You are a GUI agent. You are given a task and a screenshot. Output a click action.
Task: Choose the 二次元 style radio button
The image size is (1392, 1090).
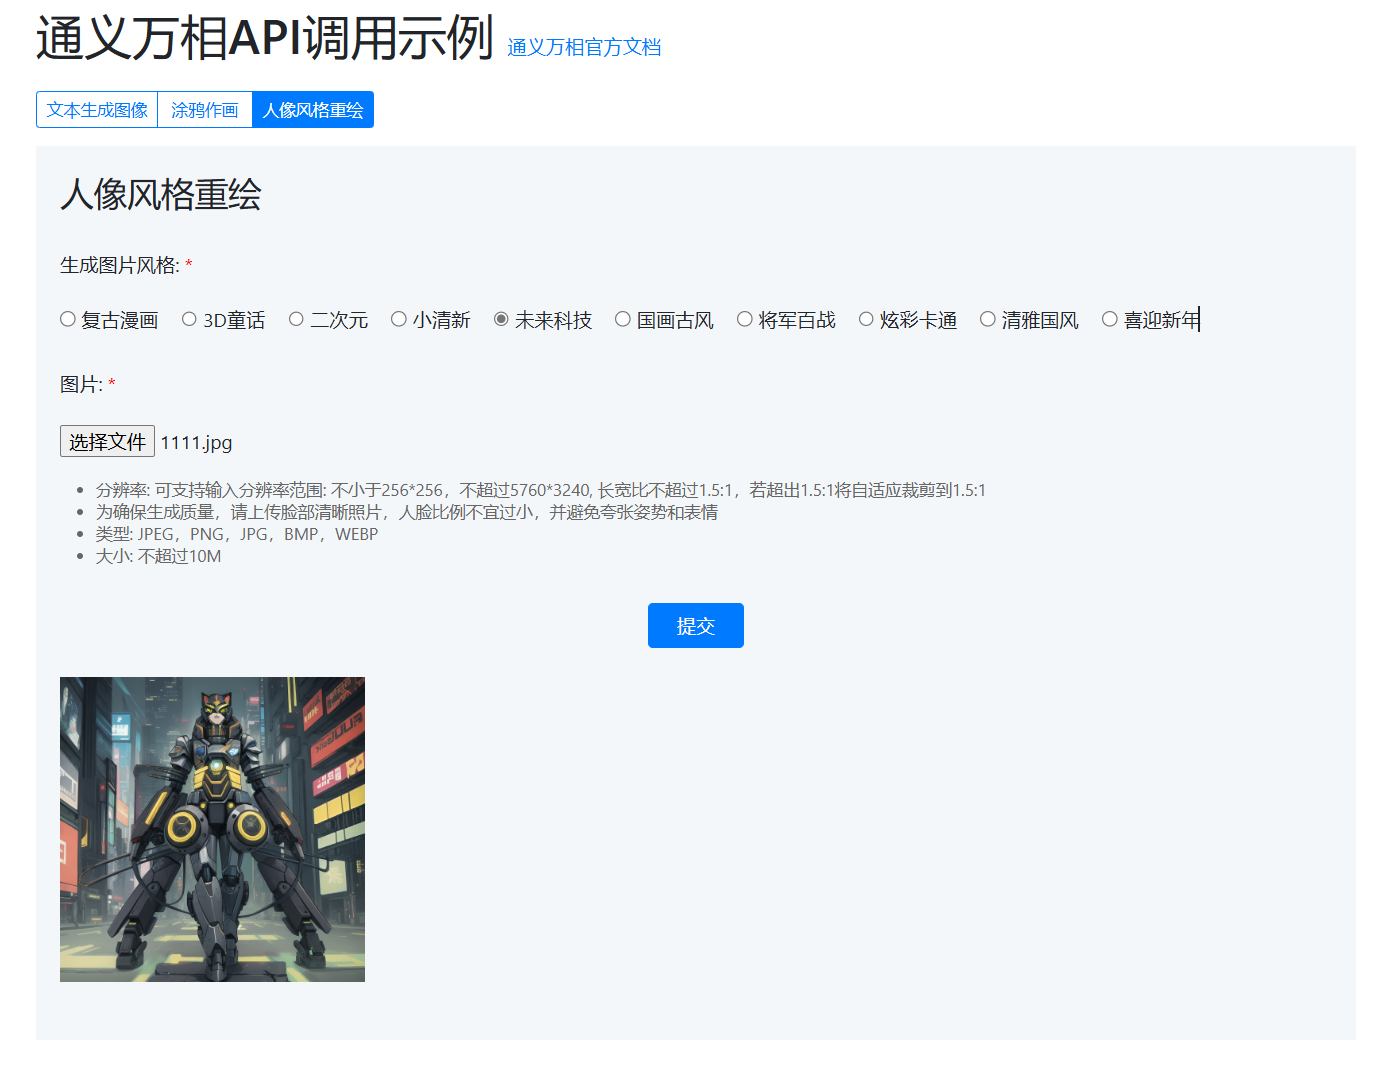[x=296, y=319]
